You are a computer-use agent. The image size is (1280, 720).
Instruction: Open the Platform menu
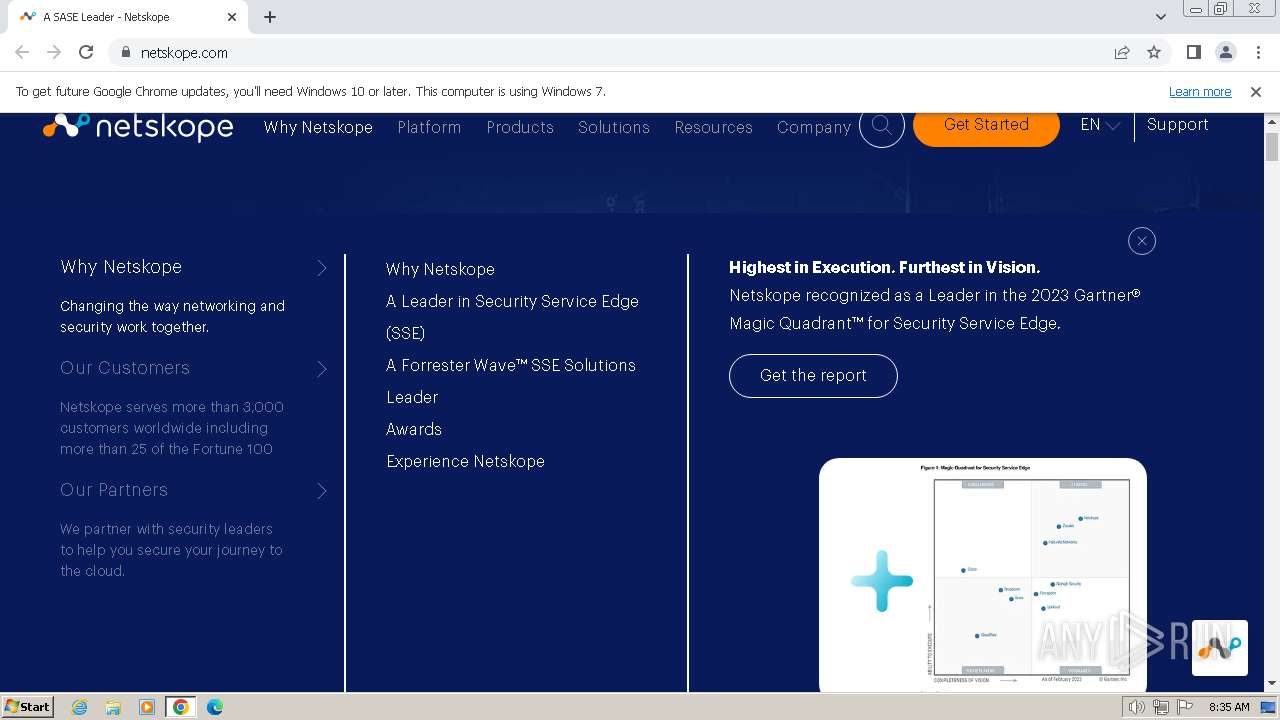click(429, 127)
